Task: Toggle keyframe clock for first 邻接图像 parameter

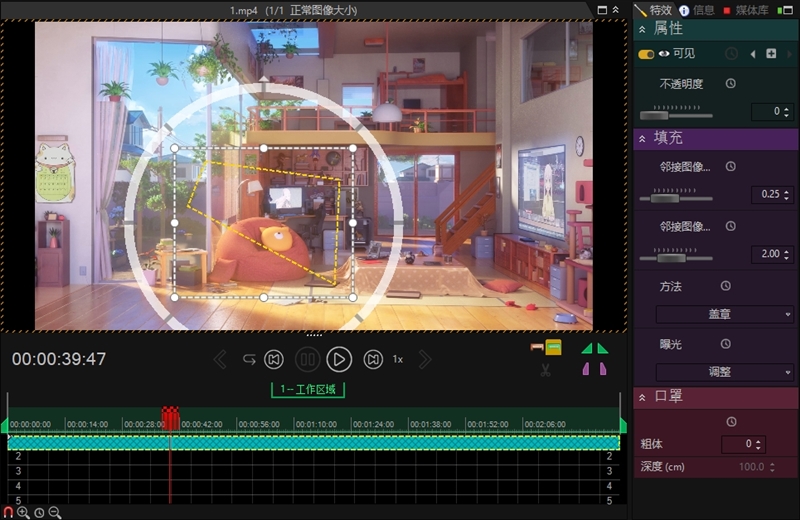Action: (731, 166)
